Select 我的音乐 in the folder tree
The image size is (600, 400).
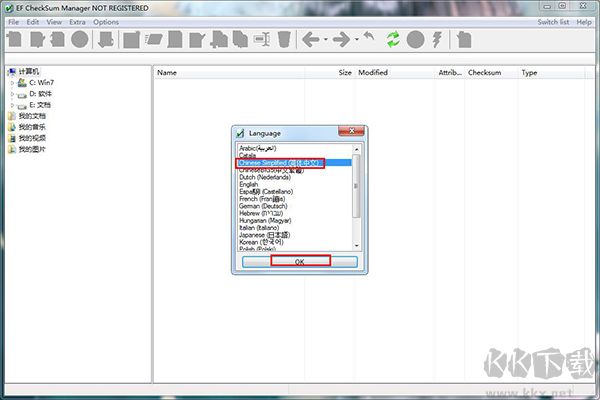pyautogui.click(x=32, y=127)
